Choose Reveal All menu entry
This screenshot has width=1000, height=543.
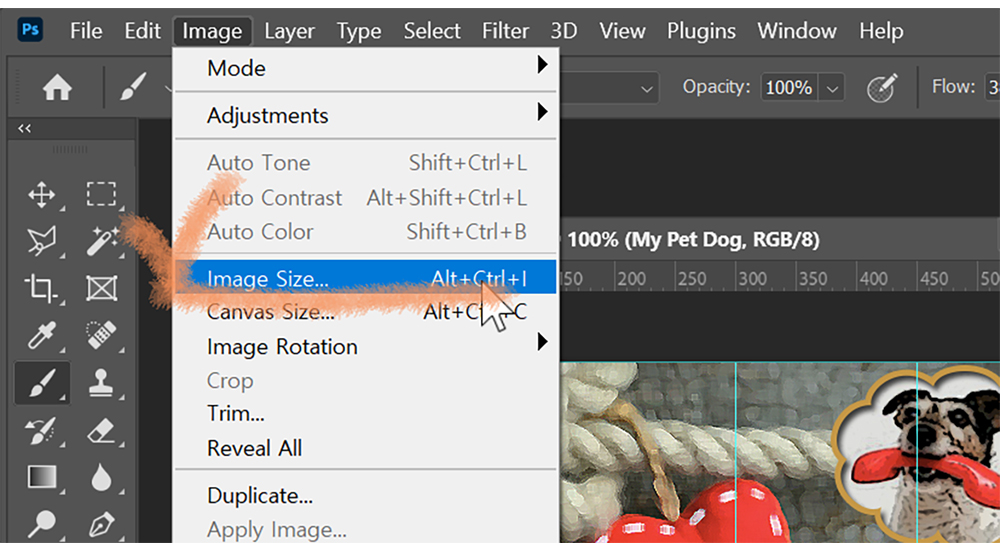click(x=365, y=448)
